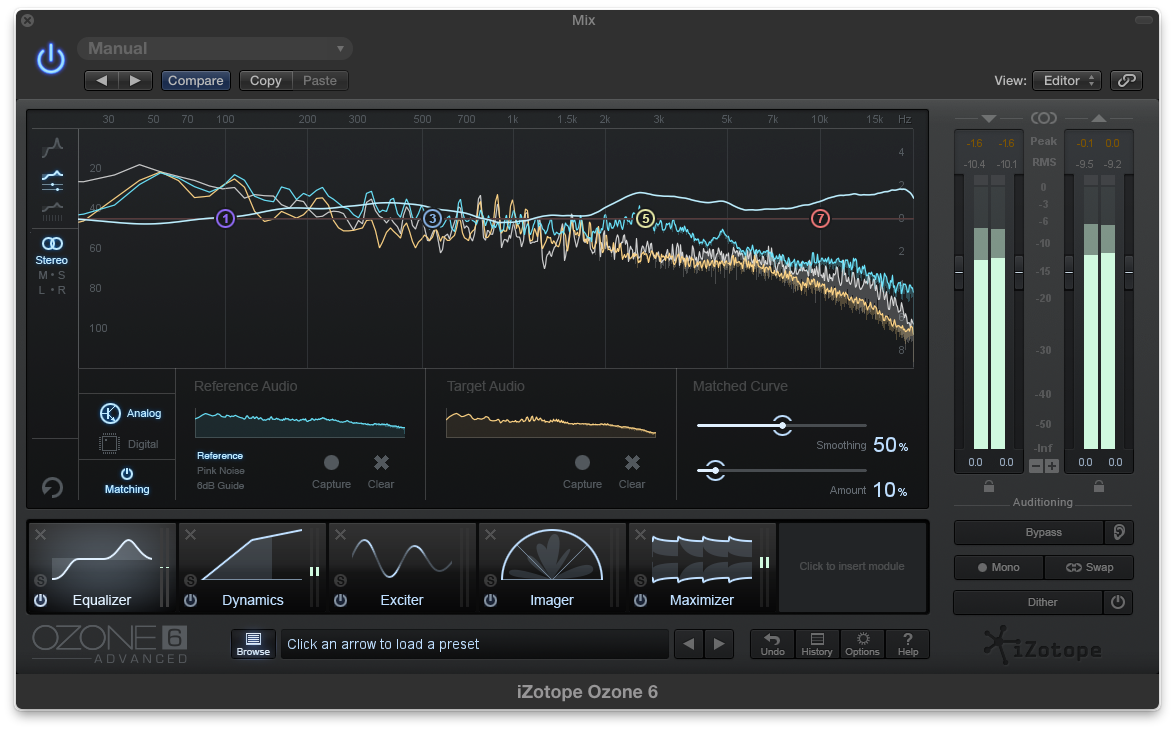Viewport: 1175px width, 731px height.
Task: Load previous preset with bottom left arrow
Action: (689, 644)
